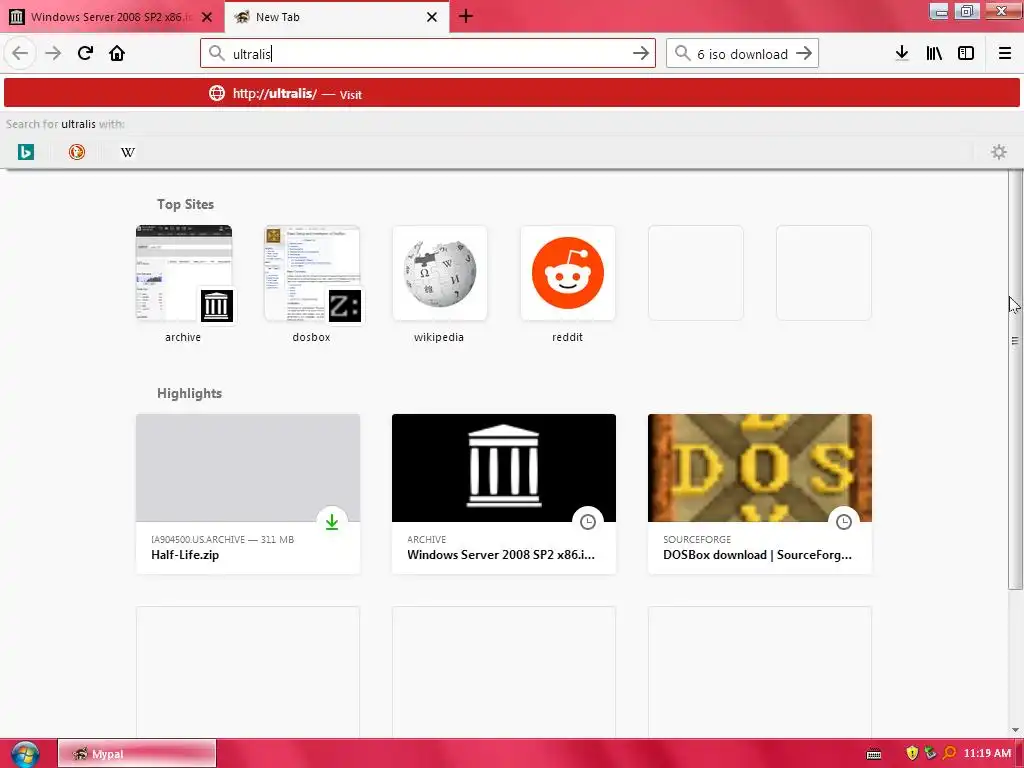Visit http://ultralis/ suggestion

click(511, 93)
